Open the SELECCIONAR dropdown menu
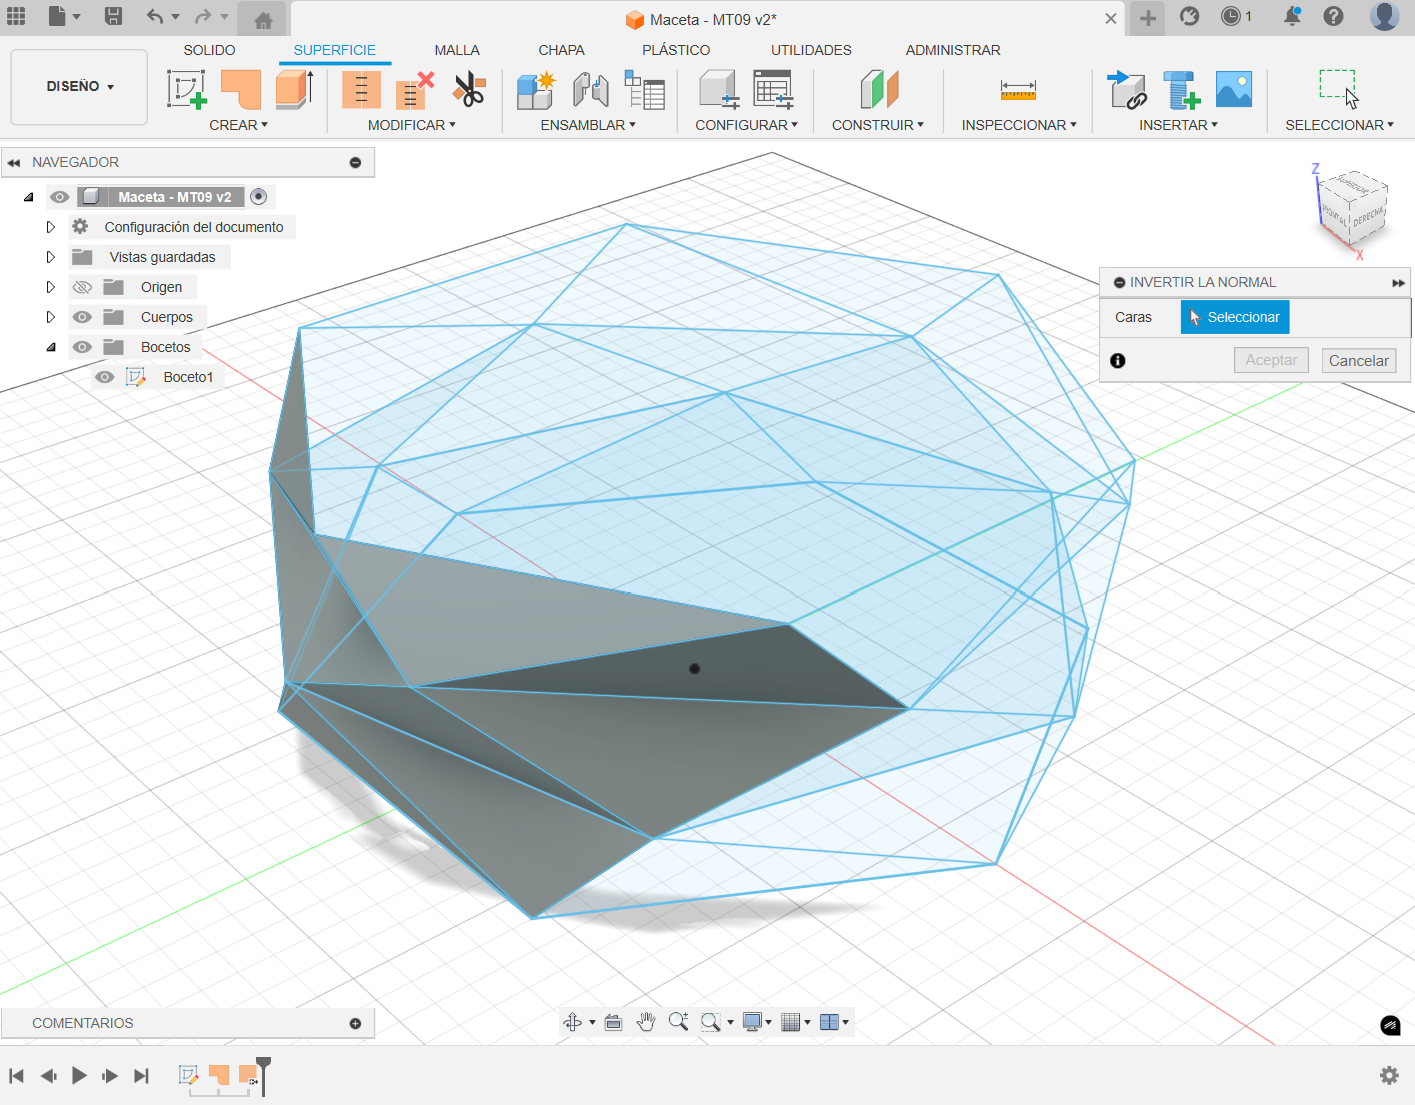The width and height of the screenshot is (1415, 1105). click(x=1339, y=125)
